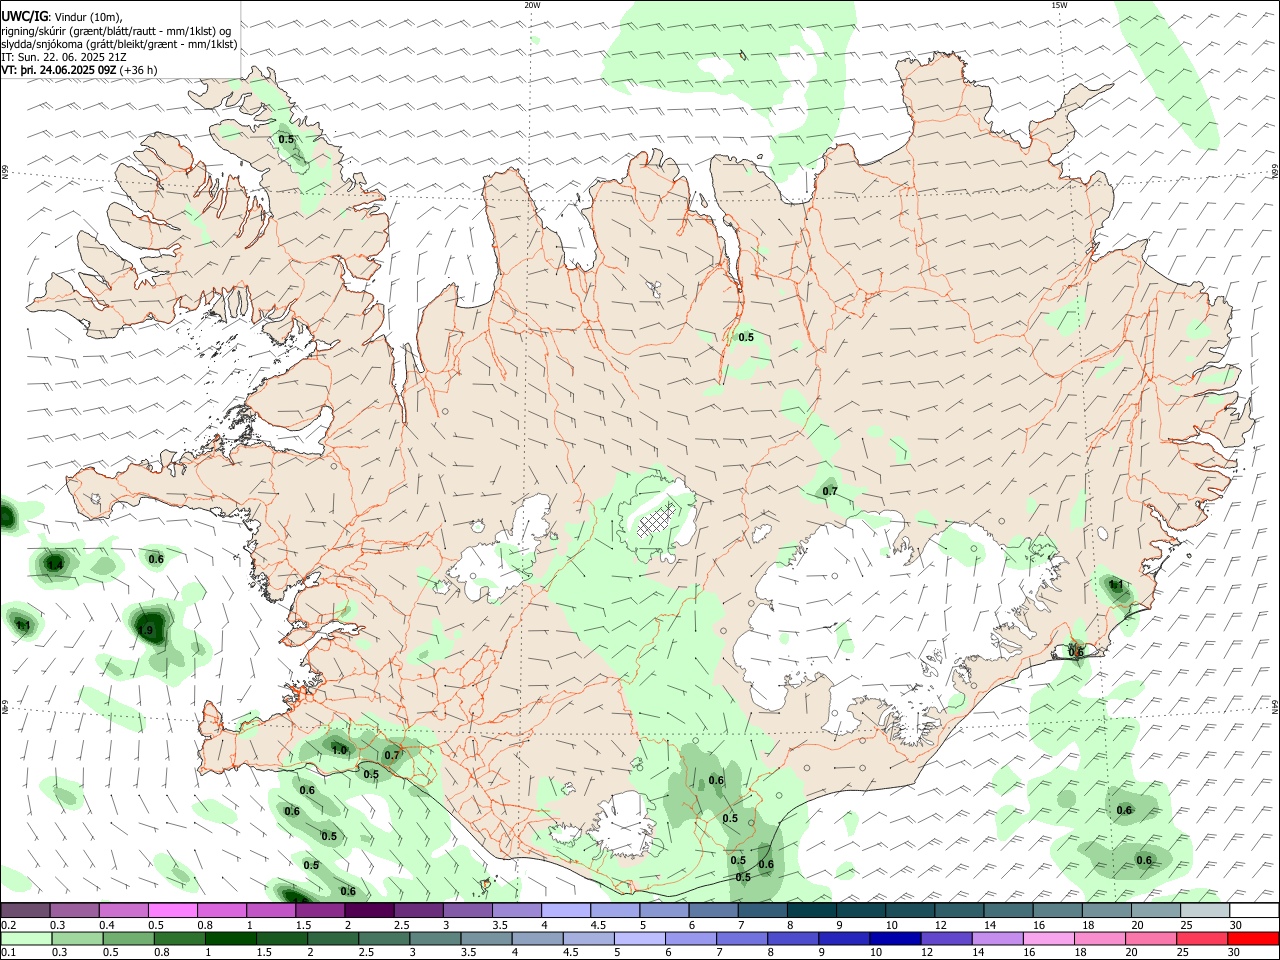Viewport: 1280px width, 960px height.
Task: Select the 'Vindur (10m)' header label
Action: (87, 17)
